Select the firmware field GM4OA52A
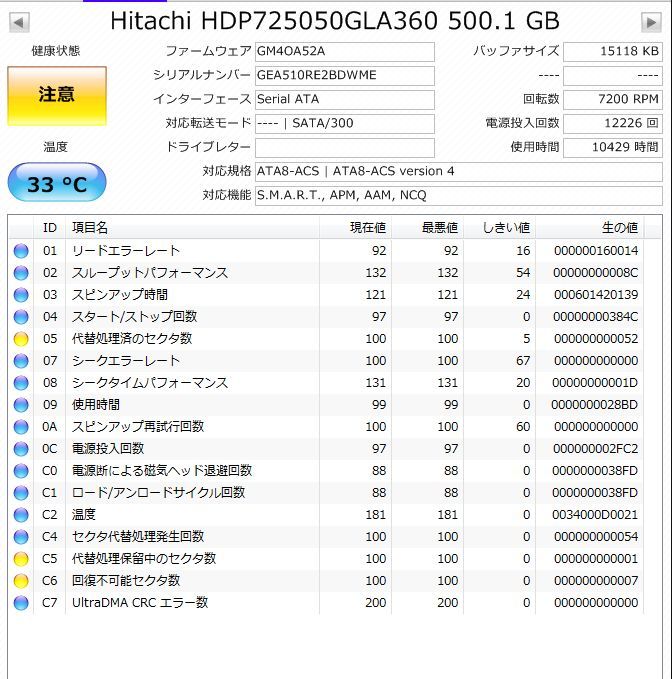 point(345,52)
